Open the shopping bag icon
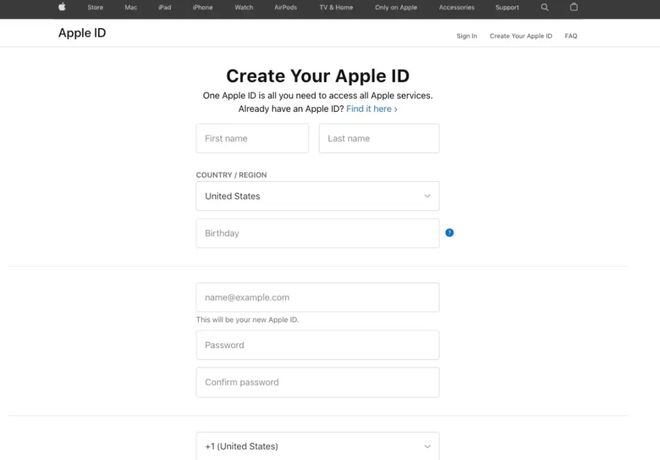 [x=574, y=7]
